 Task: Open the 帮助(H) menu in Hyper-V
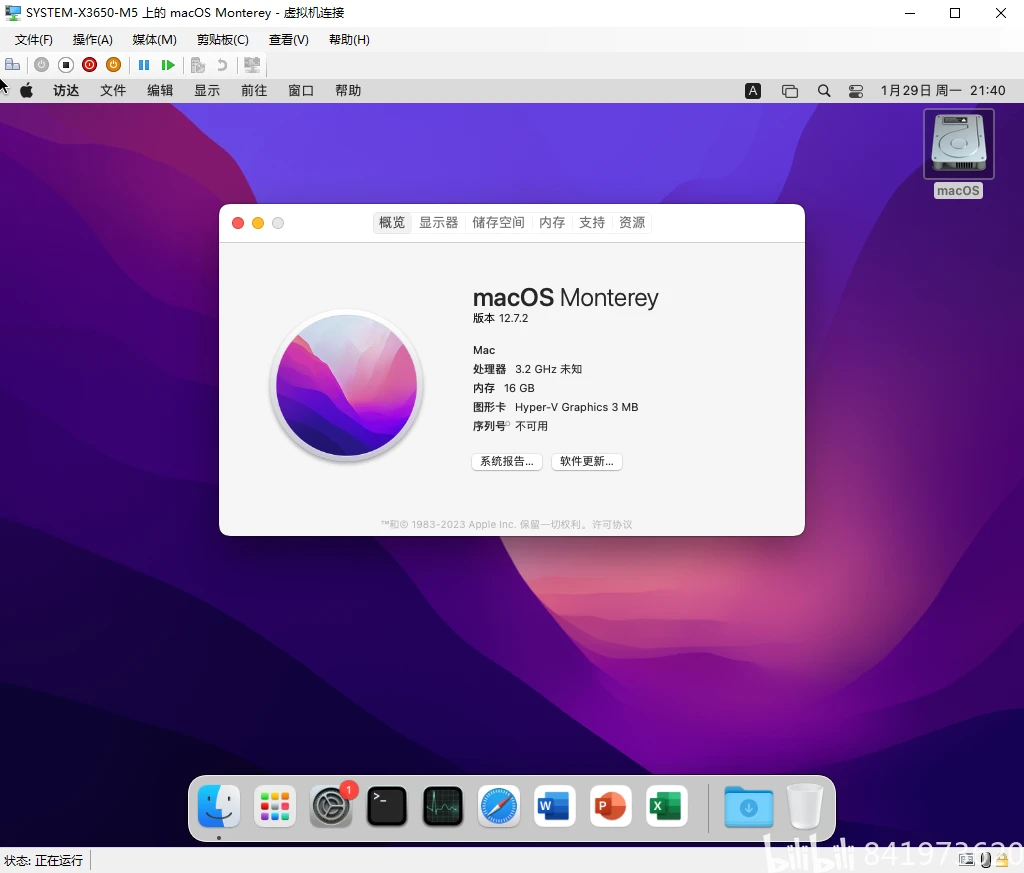pyautogui.click(x=349, y=40)
